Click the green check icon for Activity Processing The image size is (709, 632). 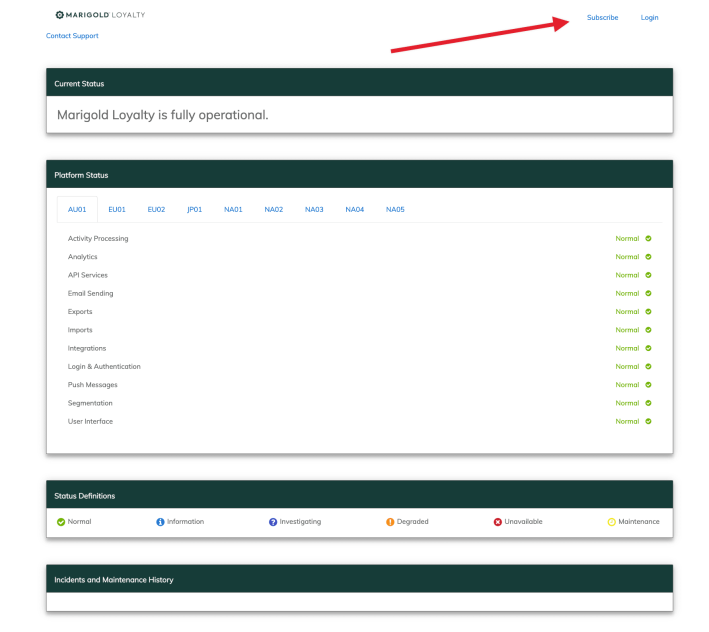(648, 239)
